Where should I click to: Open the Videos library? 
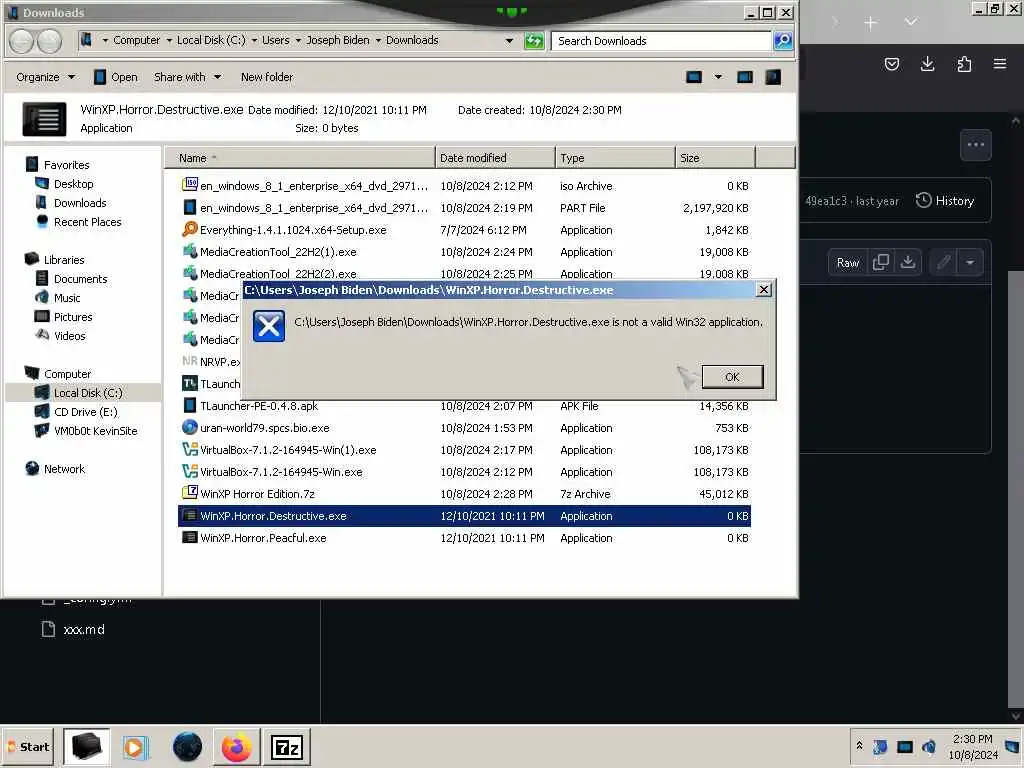69,336
